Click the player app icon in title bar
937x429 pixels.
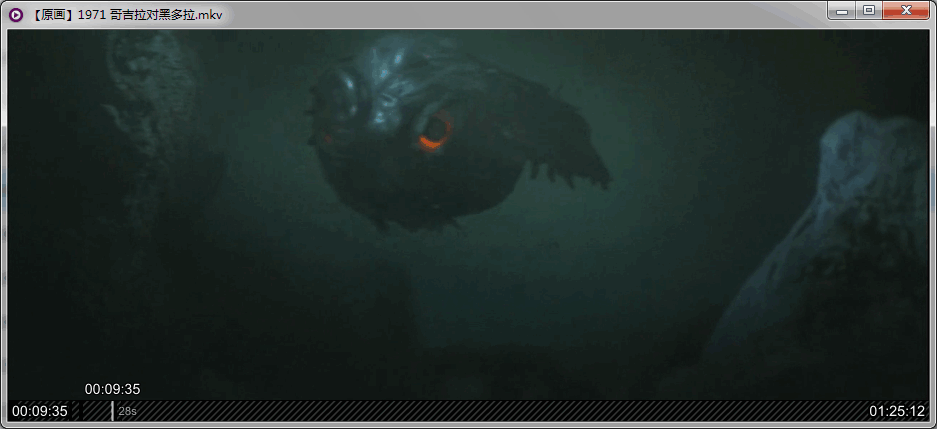[16, 14]
